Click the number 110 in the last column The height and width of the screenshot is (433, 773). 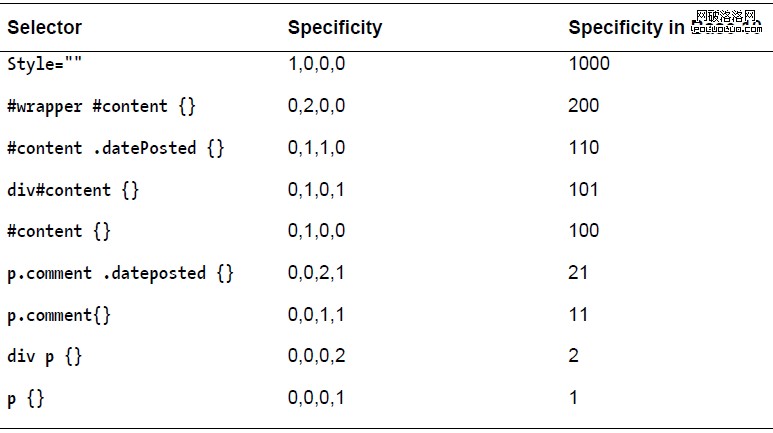pos(584,148)
